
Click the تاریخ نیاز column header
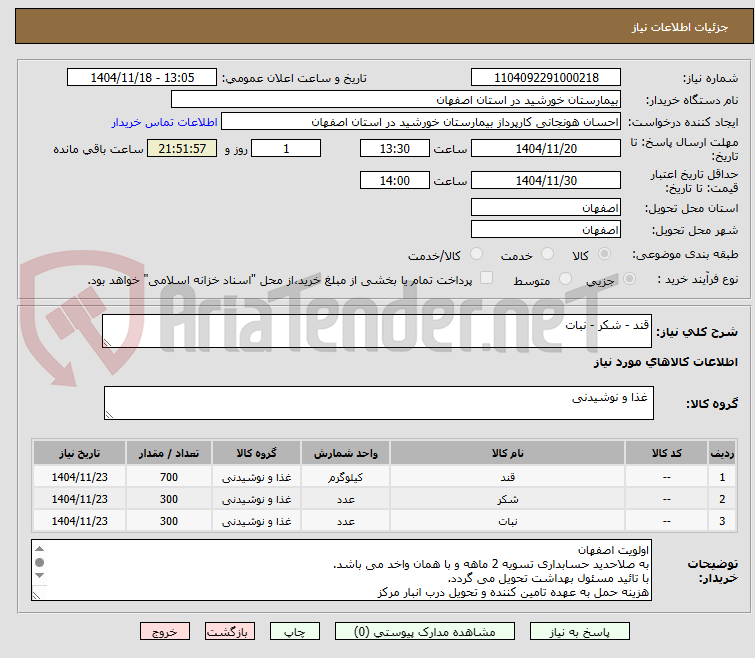(79, 453)
